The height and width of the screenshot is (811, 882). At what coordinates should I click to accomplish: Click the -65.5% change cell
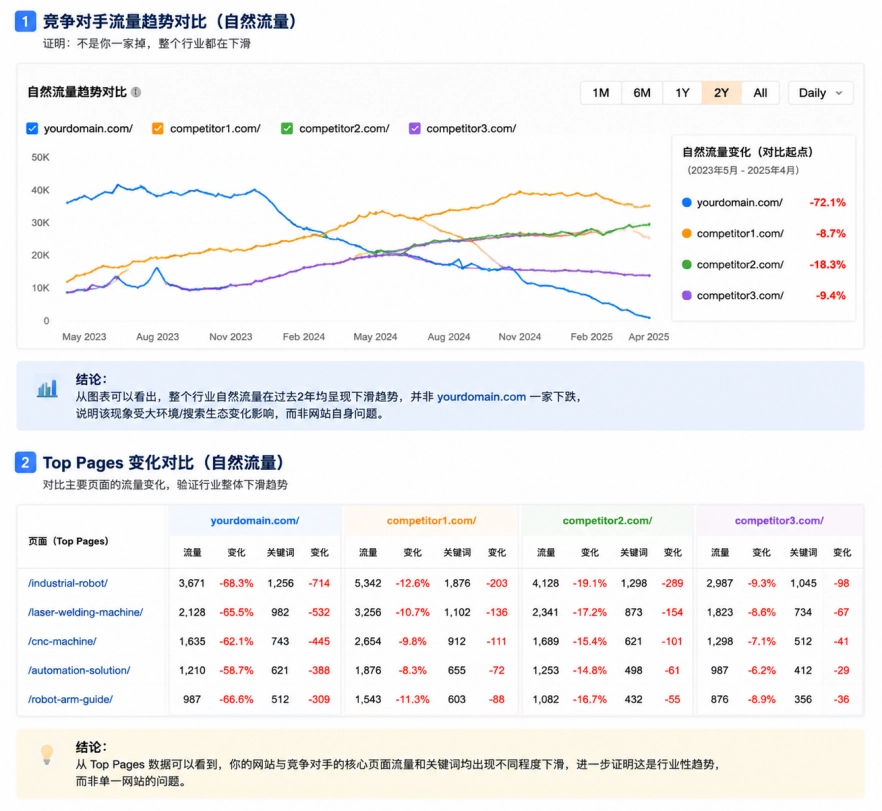pyautogui.click(x=236, y=612)
